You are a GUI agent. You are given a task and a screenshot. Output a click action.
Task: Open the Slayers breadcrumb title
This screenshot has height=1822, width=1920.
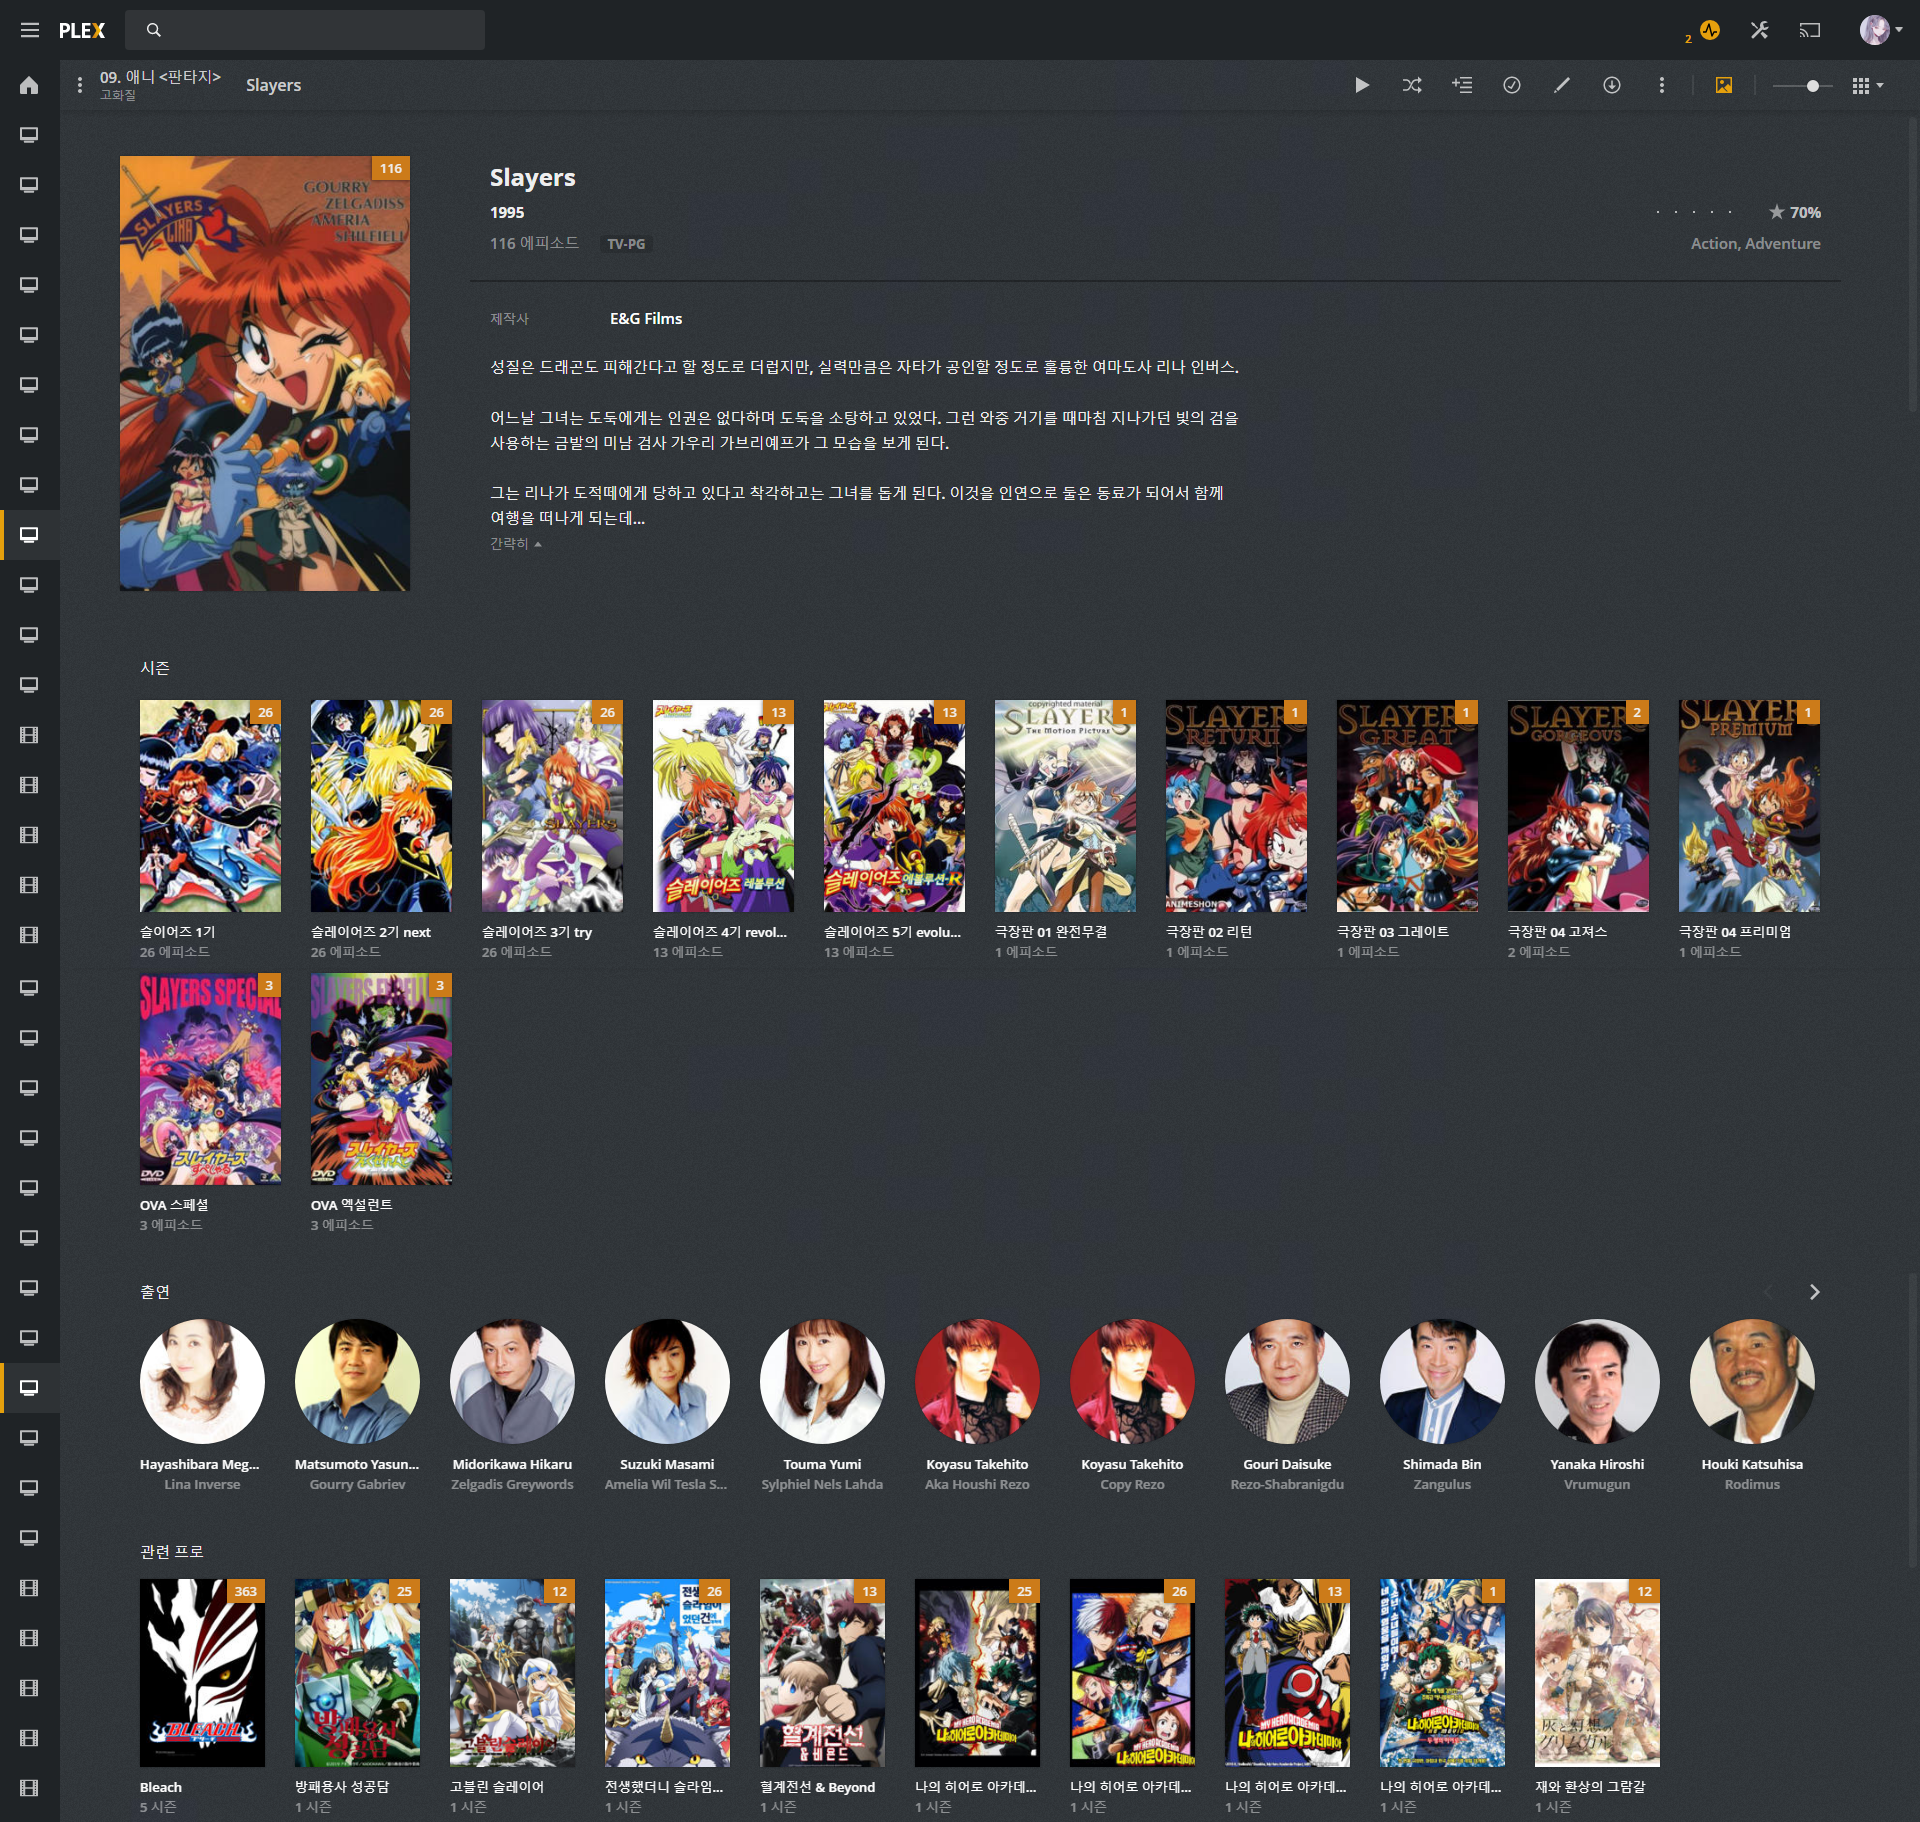[273, 85]
